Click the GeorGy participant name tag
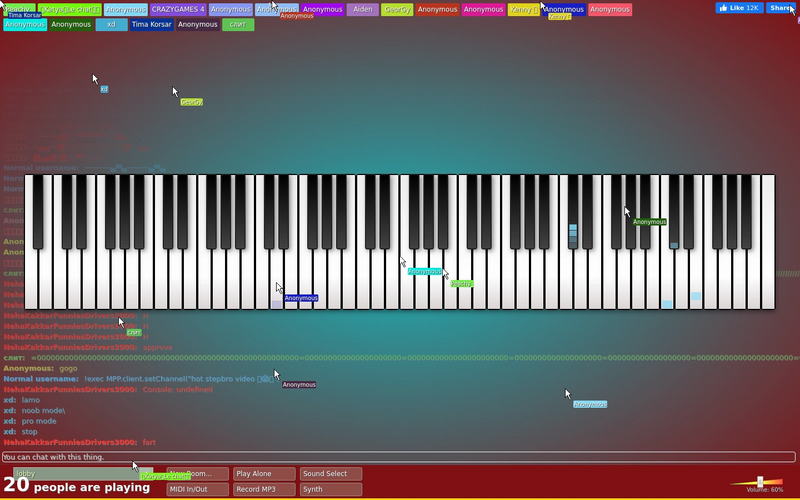 [397, 9]
